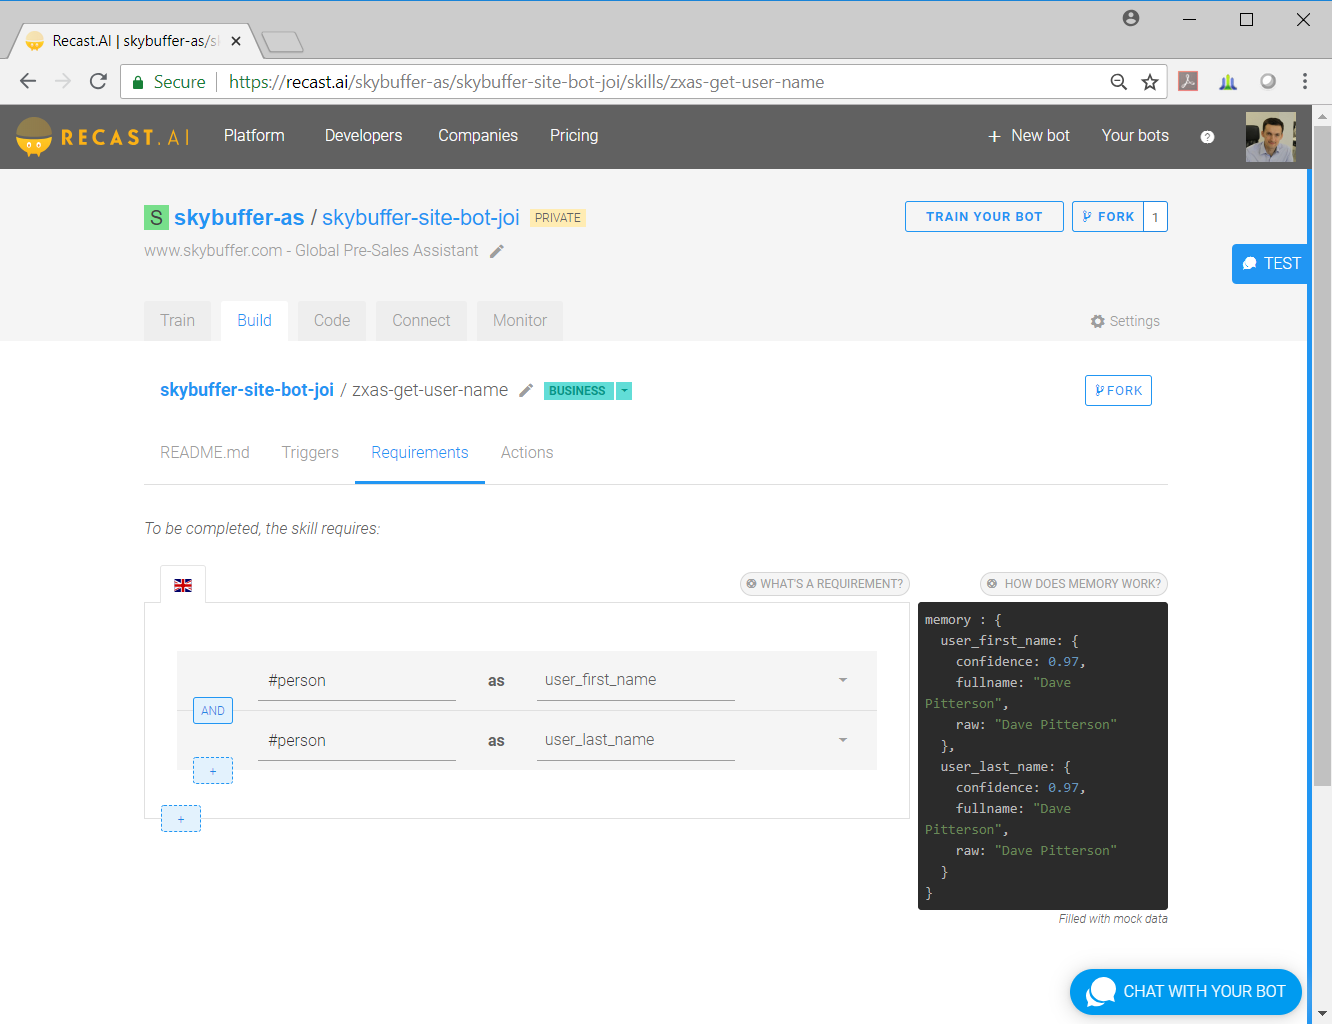Click the Recast.AI logo
Viewport: 1332px width, 1024px height.
pos(102,137)
